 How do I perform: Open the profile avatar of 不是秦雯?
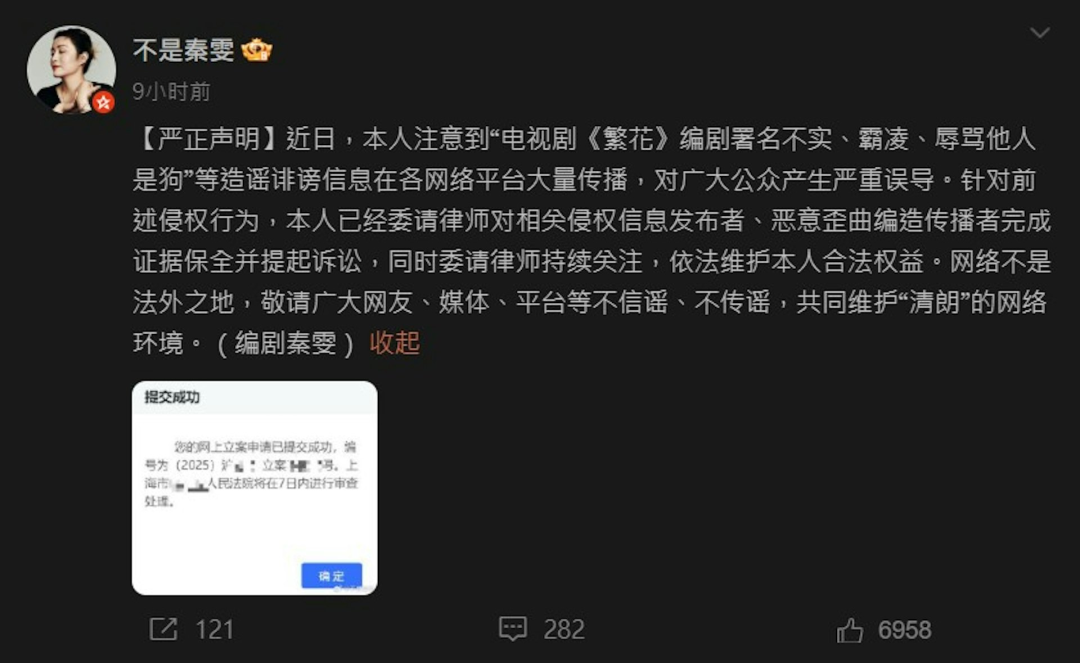click(72, 70)
